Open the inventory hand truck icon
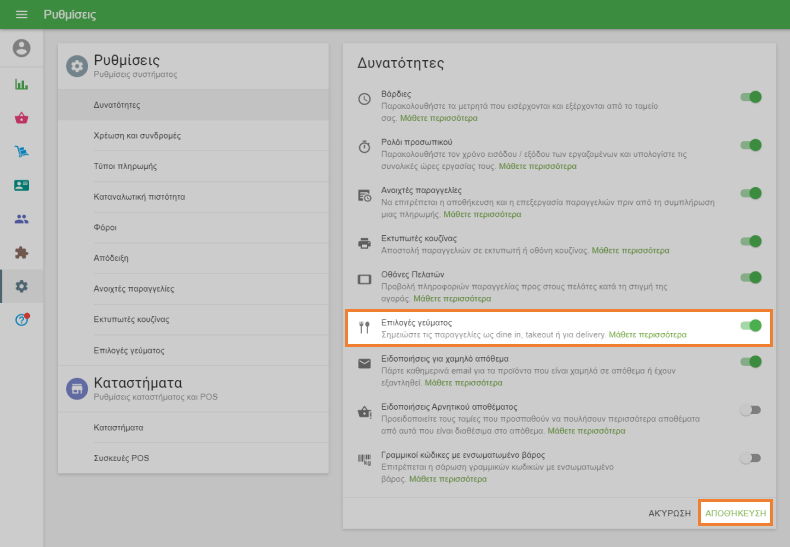 click(x=21, y=152)
